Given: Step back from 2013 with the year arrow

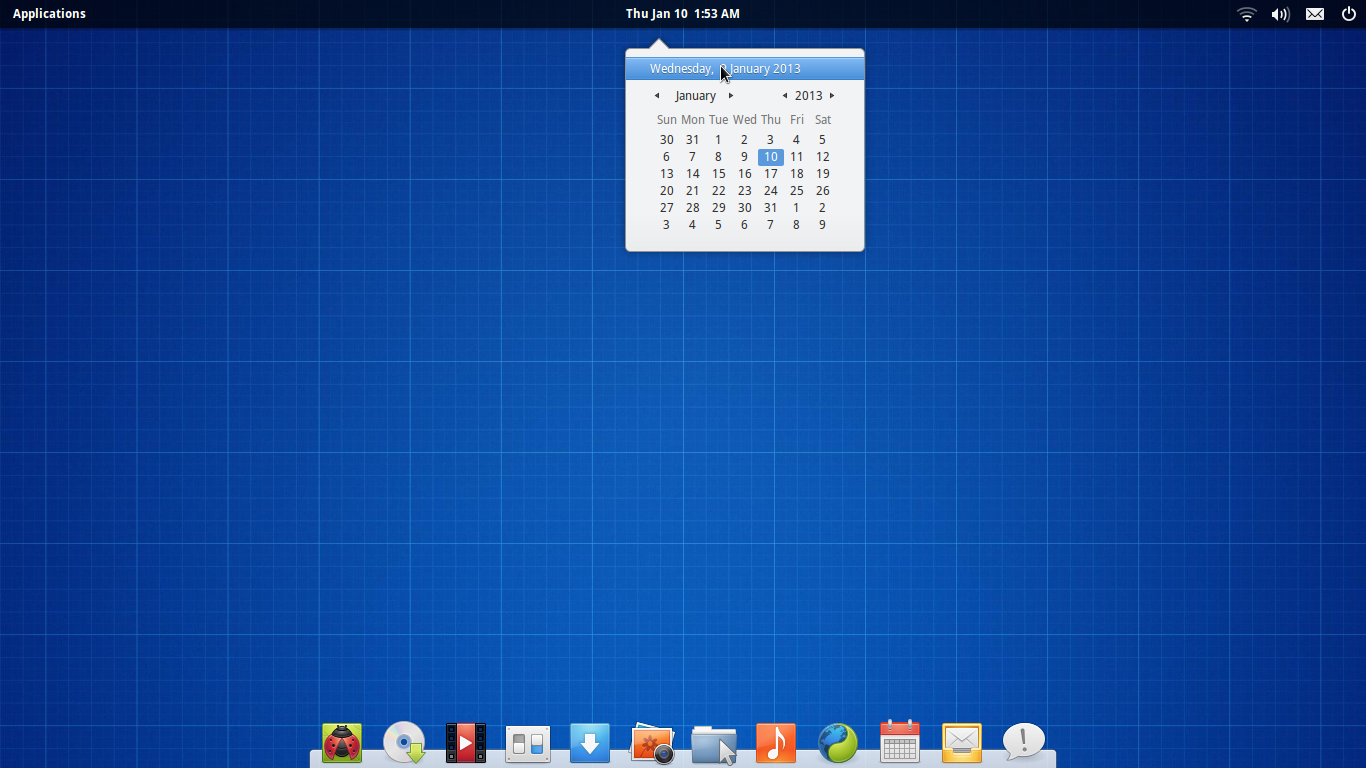Looking at the screenshot, I should tap(785, 95).
